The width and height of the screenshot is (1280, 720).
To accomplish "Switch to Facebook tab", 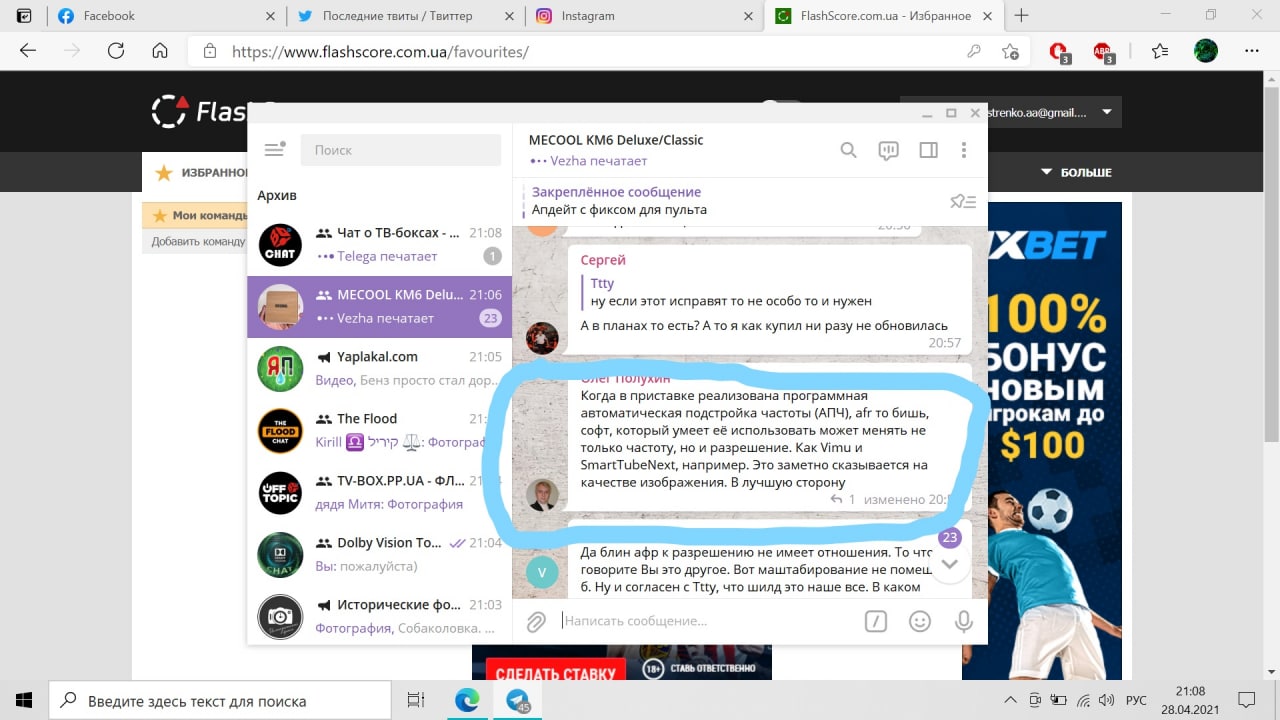I will [165, 16].
